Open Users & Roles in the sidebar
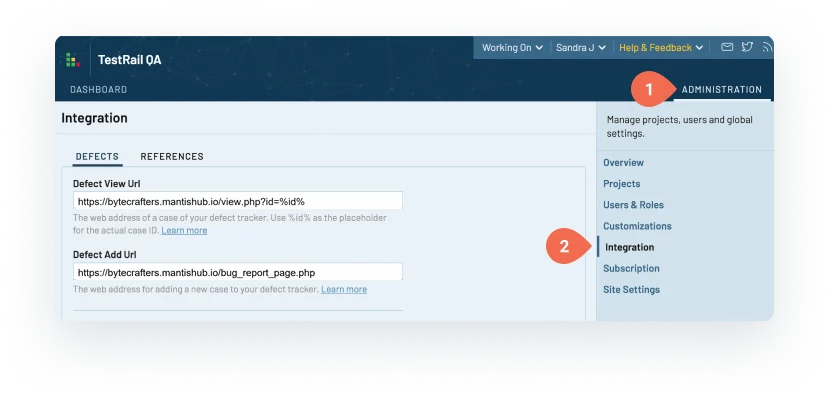 [633, 205]
